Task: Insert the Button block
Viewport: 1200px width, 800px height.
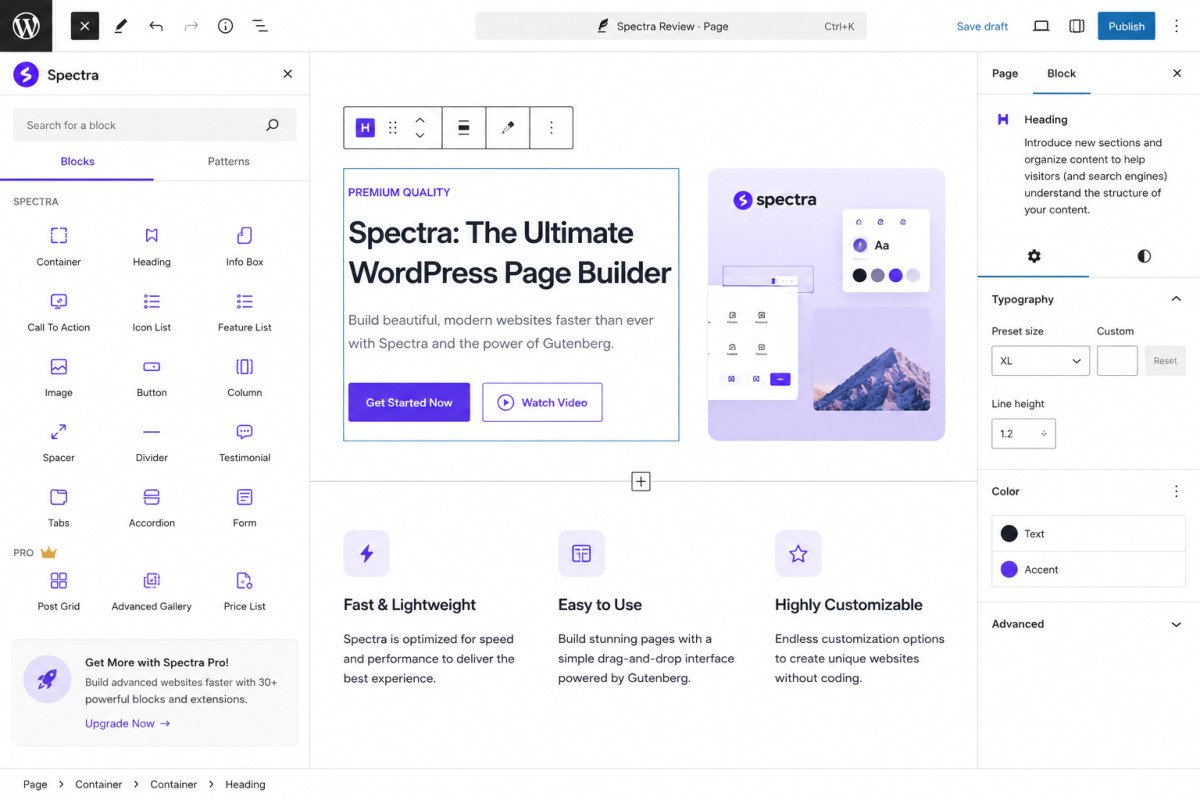Action: (x=151, y=377)
